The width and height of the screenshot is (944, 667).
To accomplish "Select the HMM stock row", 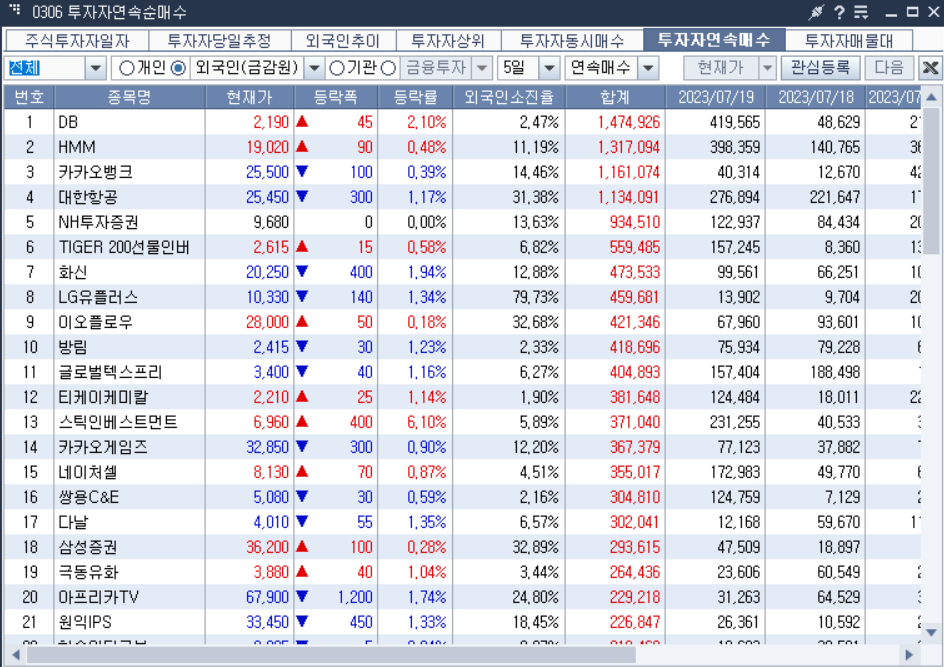I will [x=462, y=147].
